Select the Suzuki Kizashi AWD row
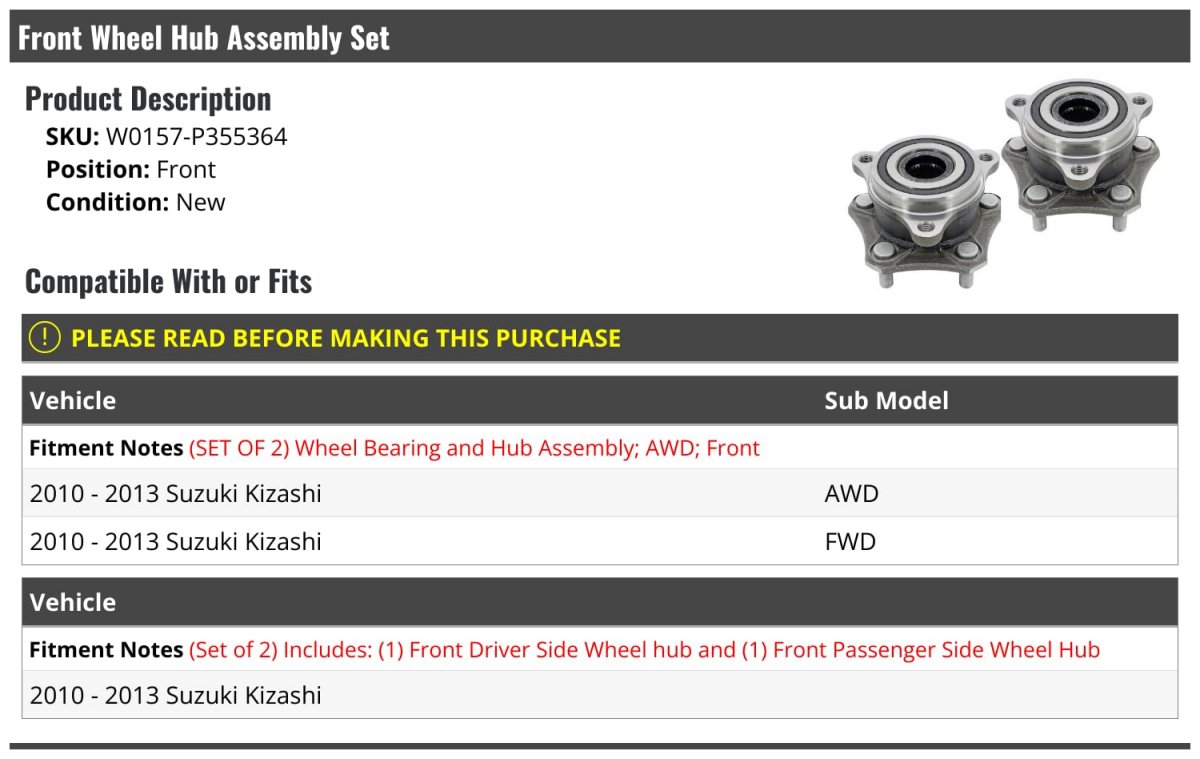The height and width of the screenshot is (759, 1200). [600, 493]
